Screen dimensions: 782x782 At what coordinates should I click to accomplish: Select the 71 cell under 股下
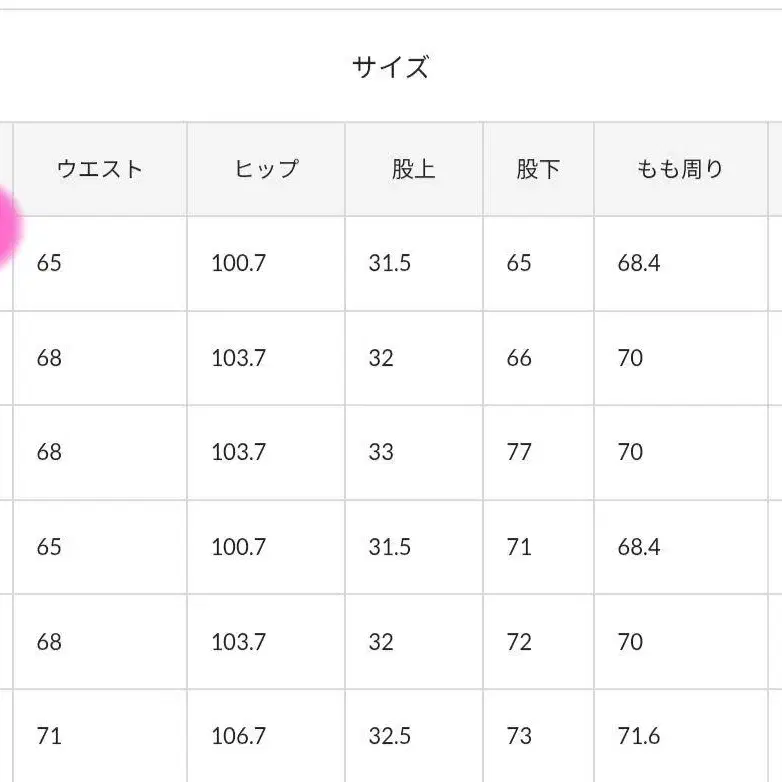tap(519, 547)
